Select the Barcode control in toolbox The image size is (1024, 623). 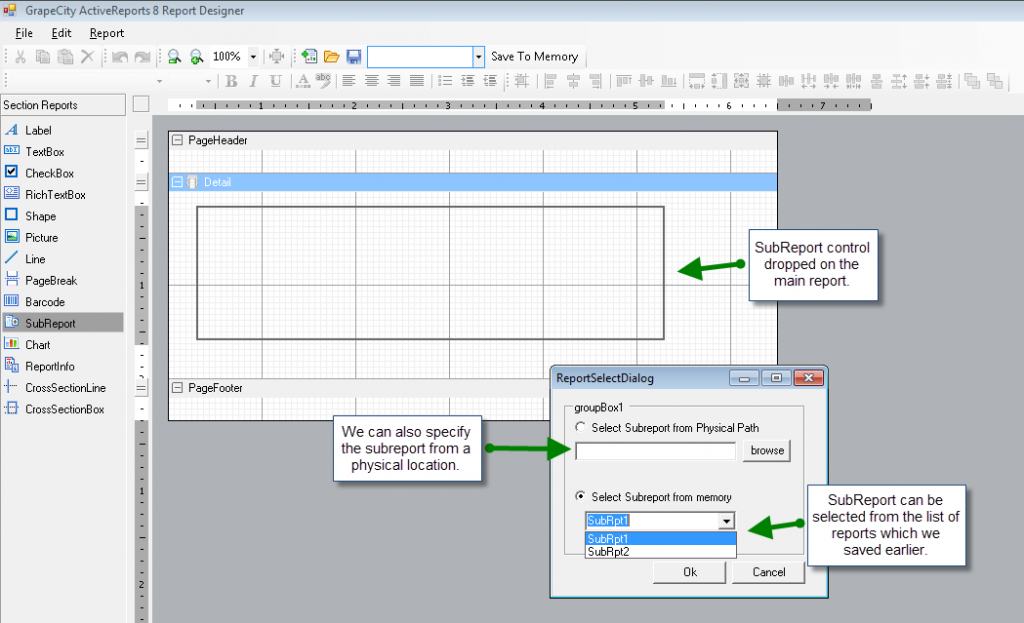click(45, 302)
